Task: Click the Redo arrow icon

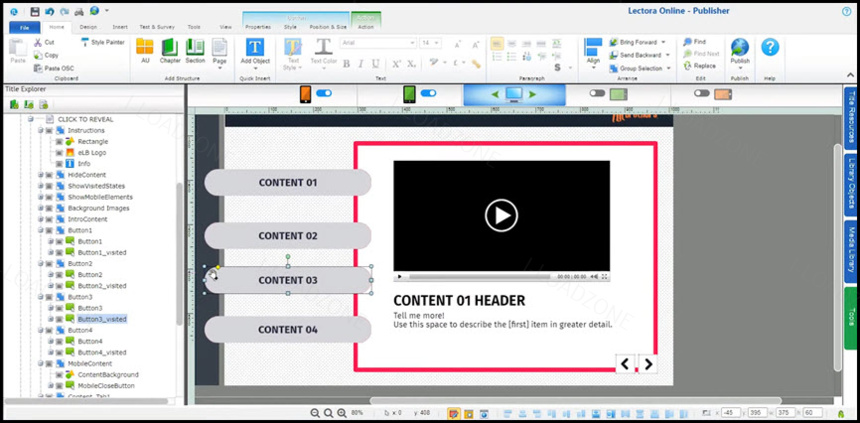Action: [x=65, y=11]
